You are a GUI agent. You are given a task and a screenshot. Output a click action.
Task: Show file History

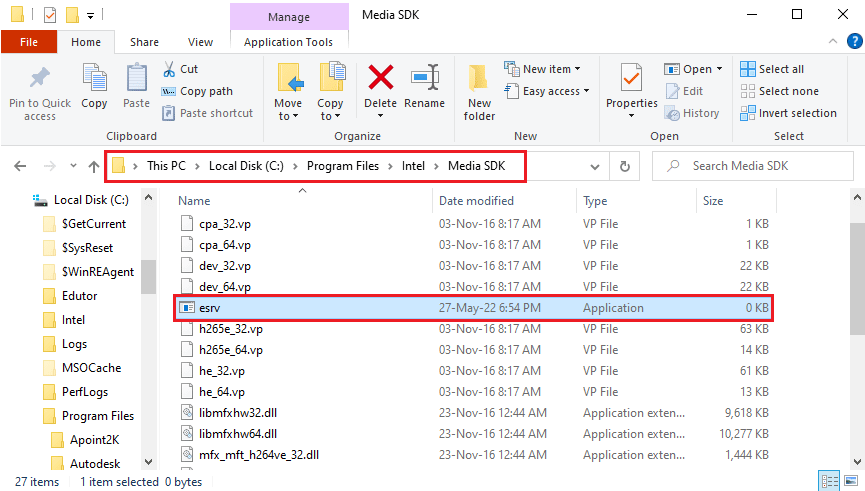(692, 113)
